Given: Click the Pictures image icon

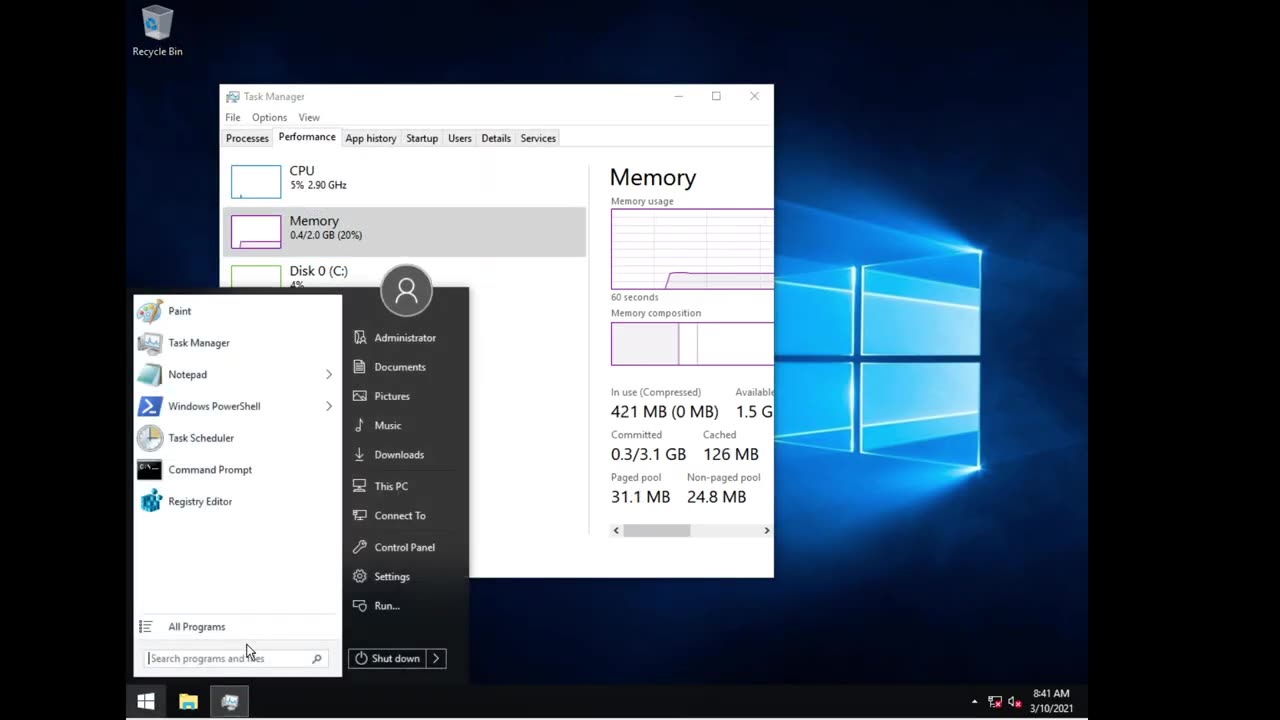Looking at the screenshot, I should click(x=360, y=396).
